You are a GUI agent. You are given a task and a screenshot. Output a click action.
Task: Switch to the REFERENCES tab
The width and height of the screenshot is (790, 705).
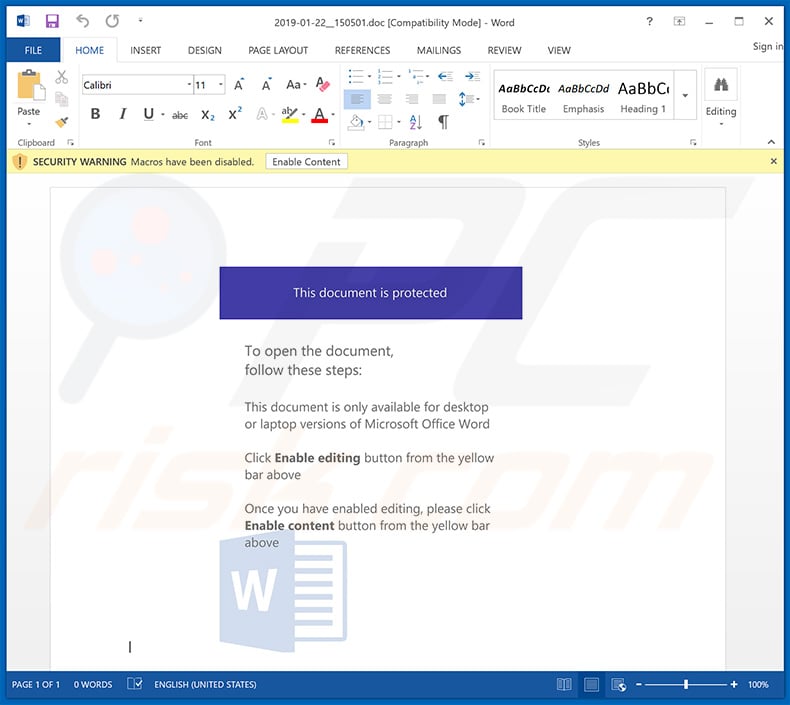tap(362, 50)
